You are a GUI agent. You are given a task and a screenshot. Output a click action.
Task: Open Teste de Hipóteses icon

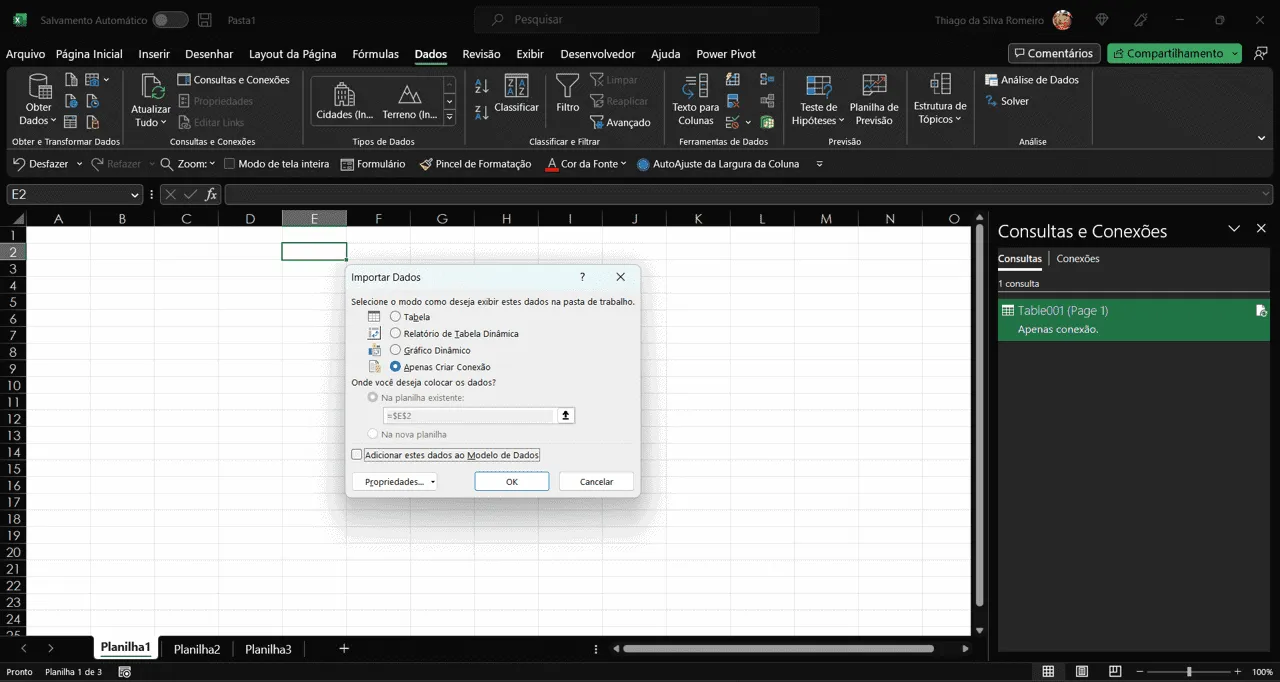818,87
